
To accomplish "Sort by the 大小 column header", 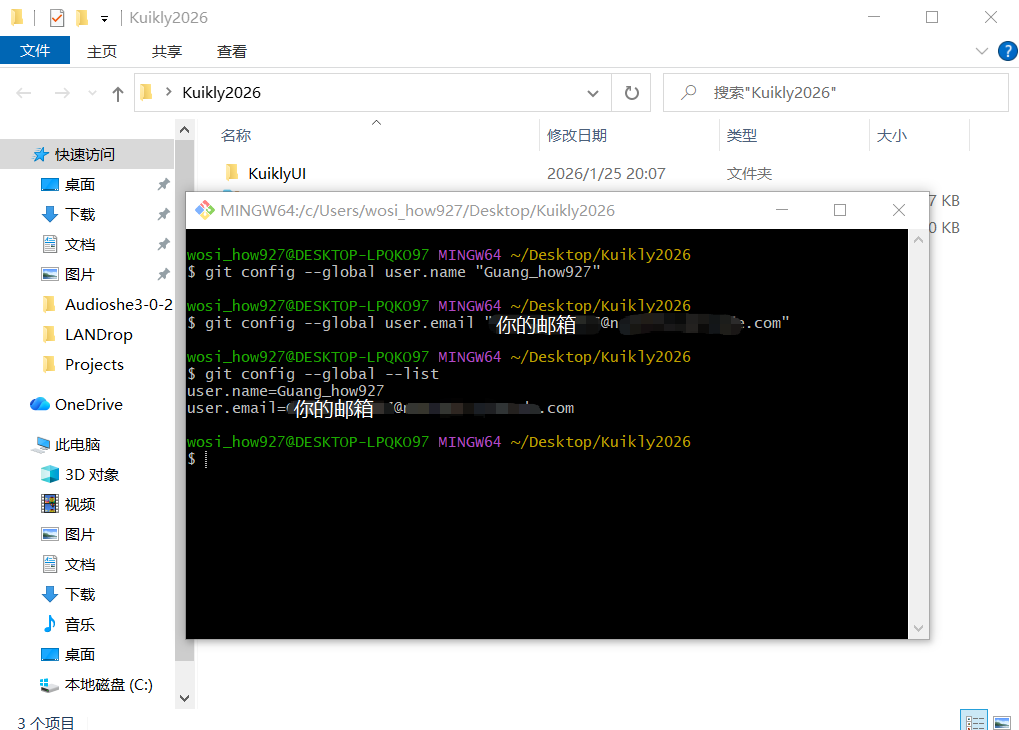I will coord(892,135).
